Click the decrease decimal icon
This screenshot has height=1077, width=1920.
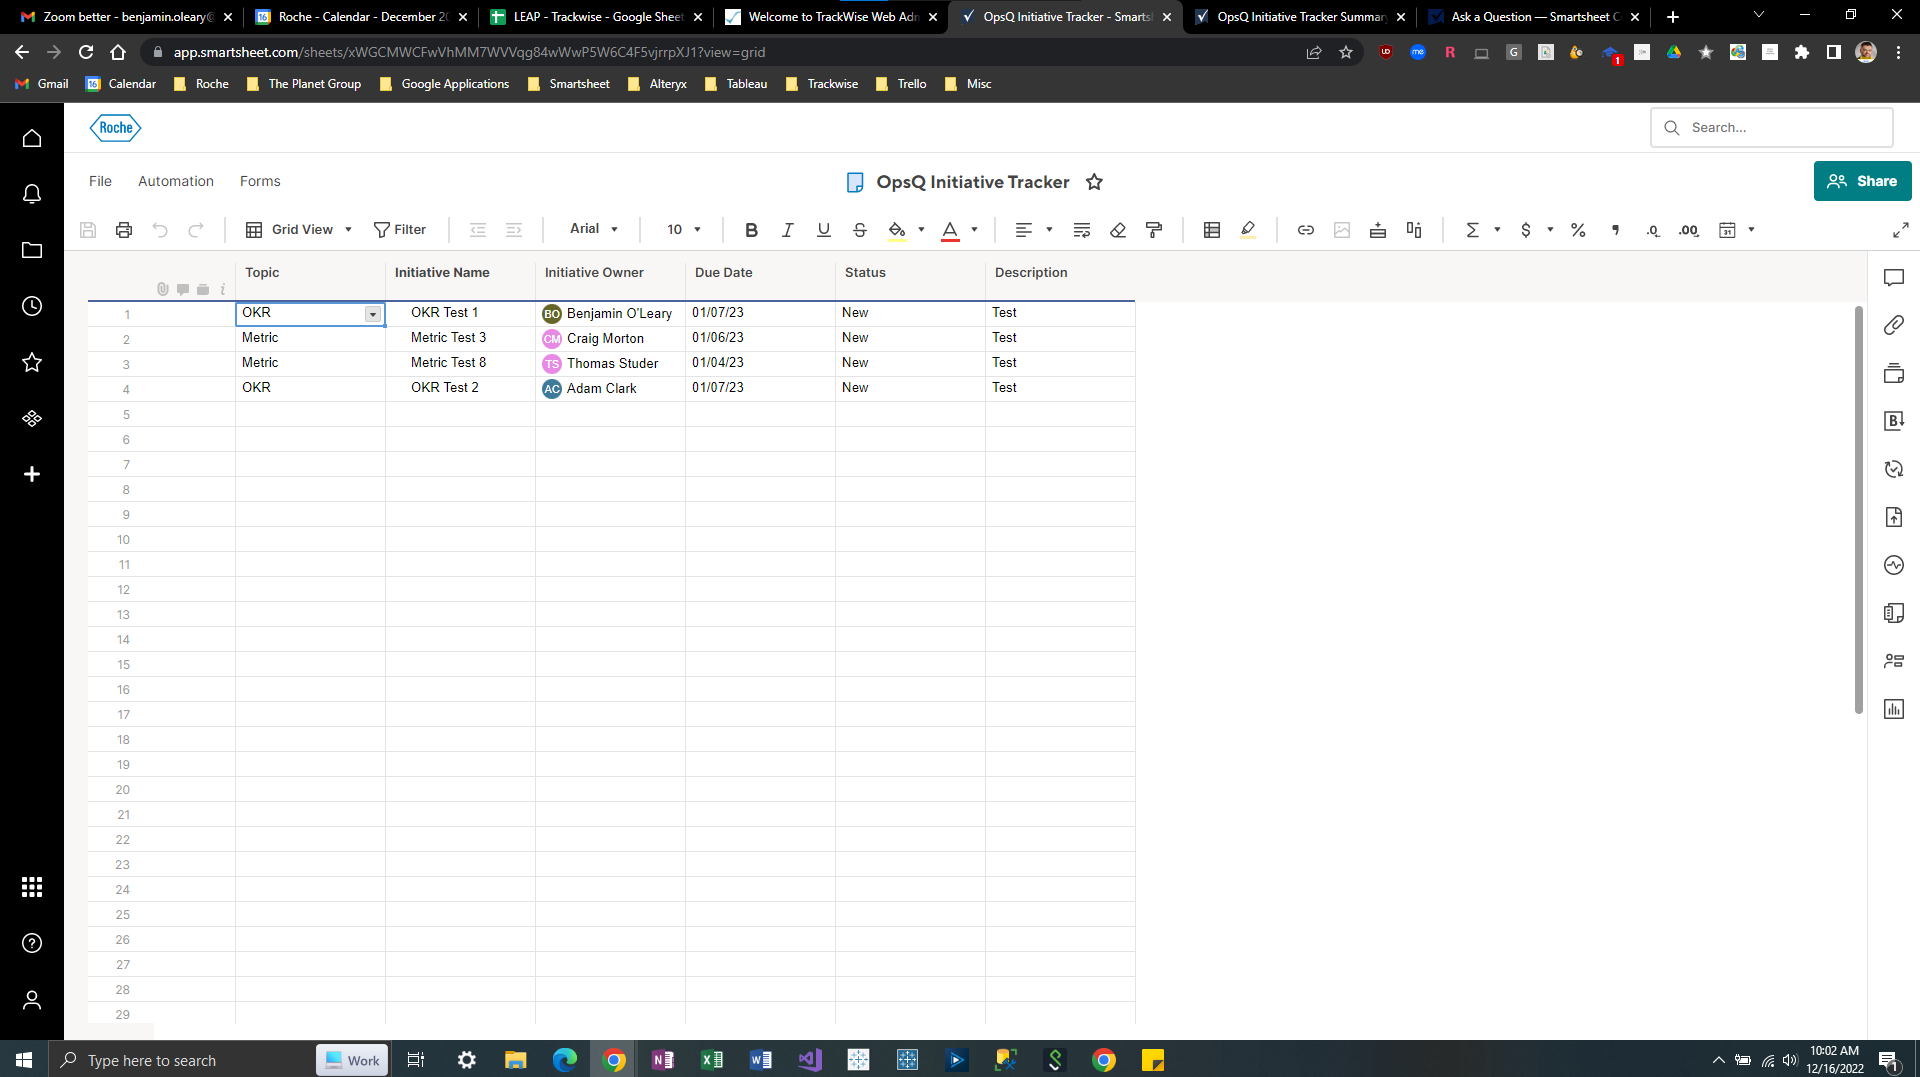pos(1652,230)
